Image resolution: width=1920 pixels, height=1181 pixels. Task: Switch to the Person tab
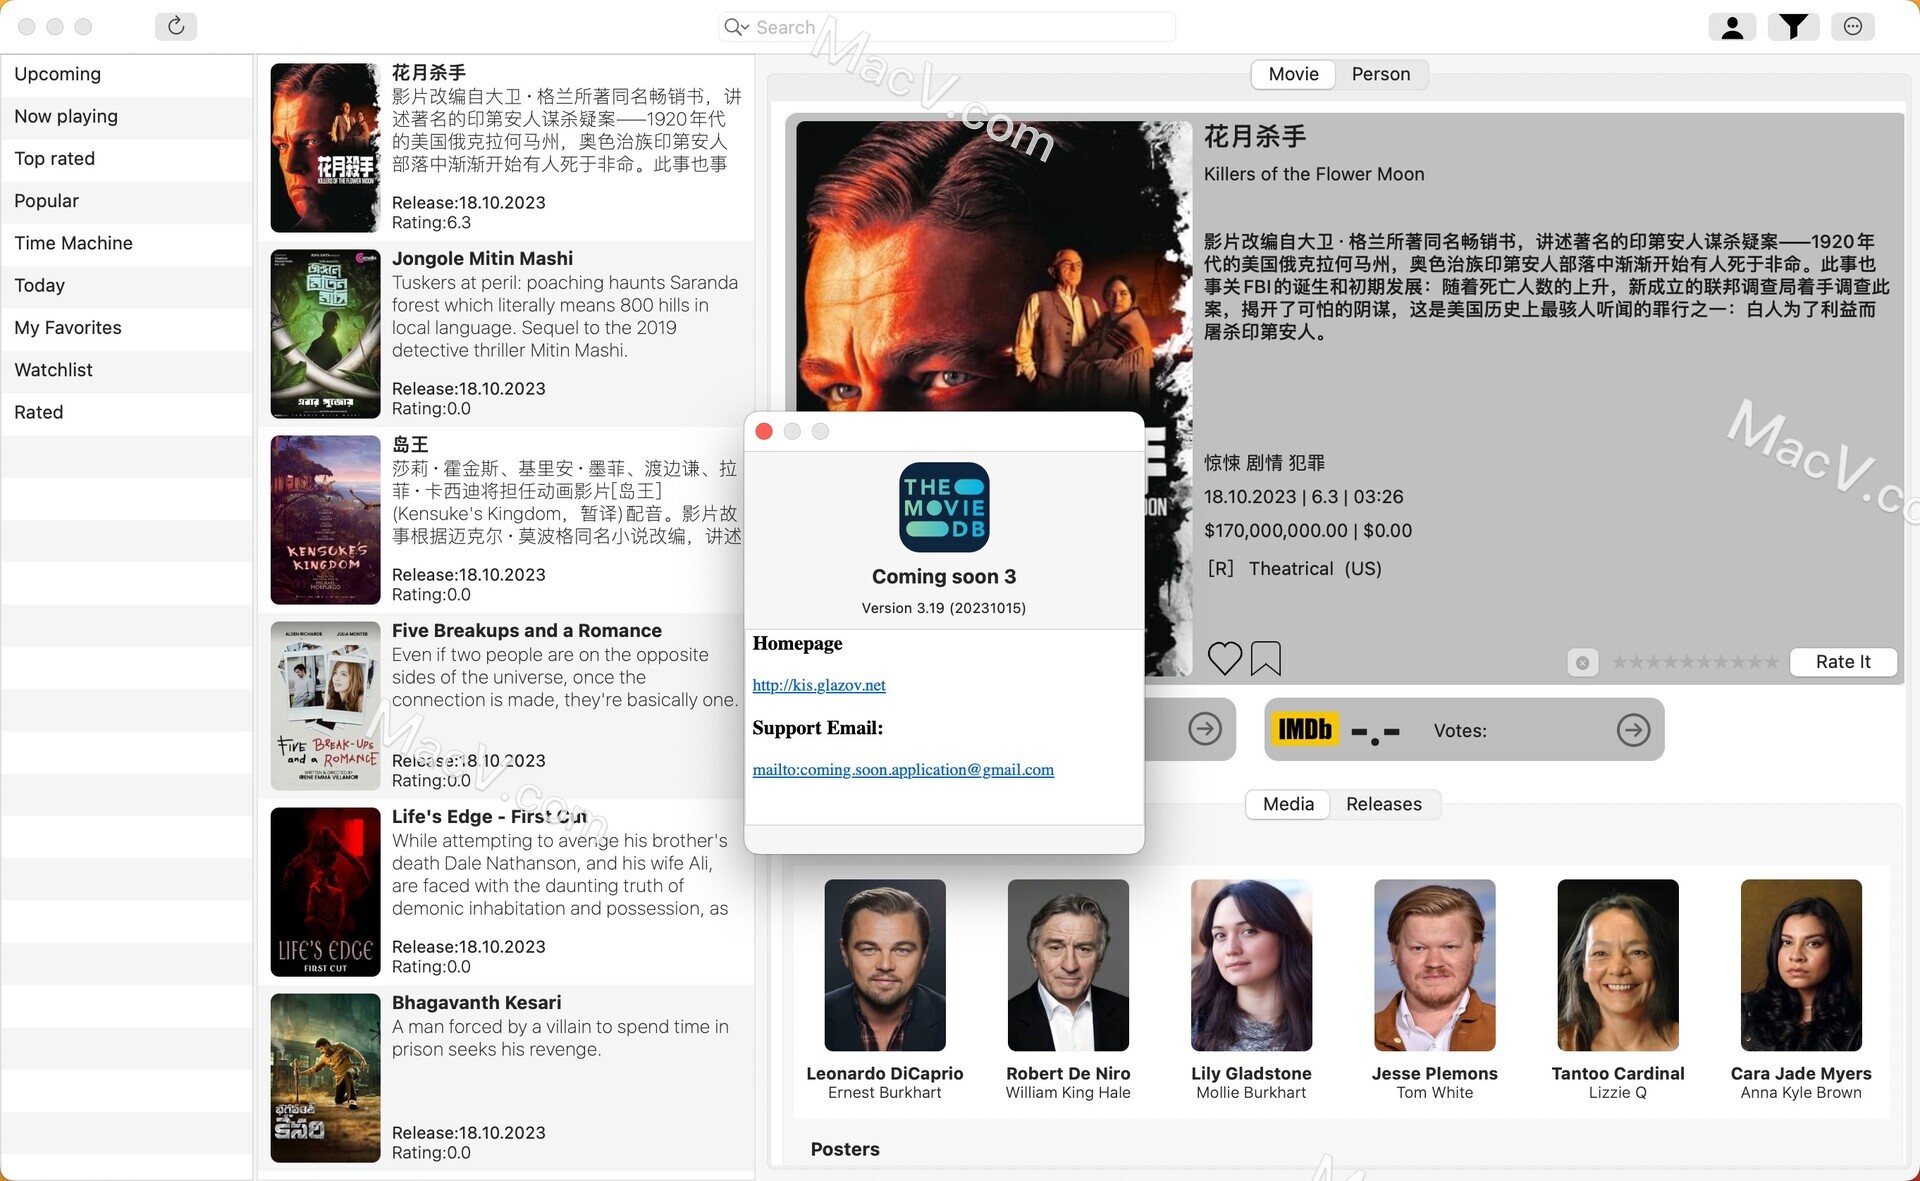[1380, 74]
